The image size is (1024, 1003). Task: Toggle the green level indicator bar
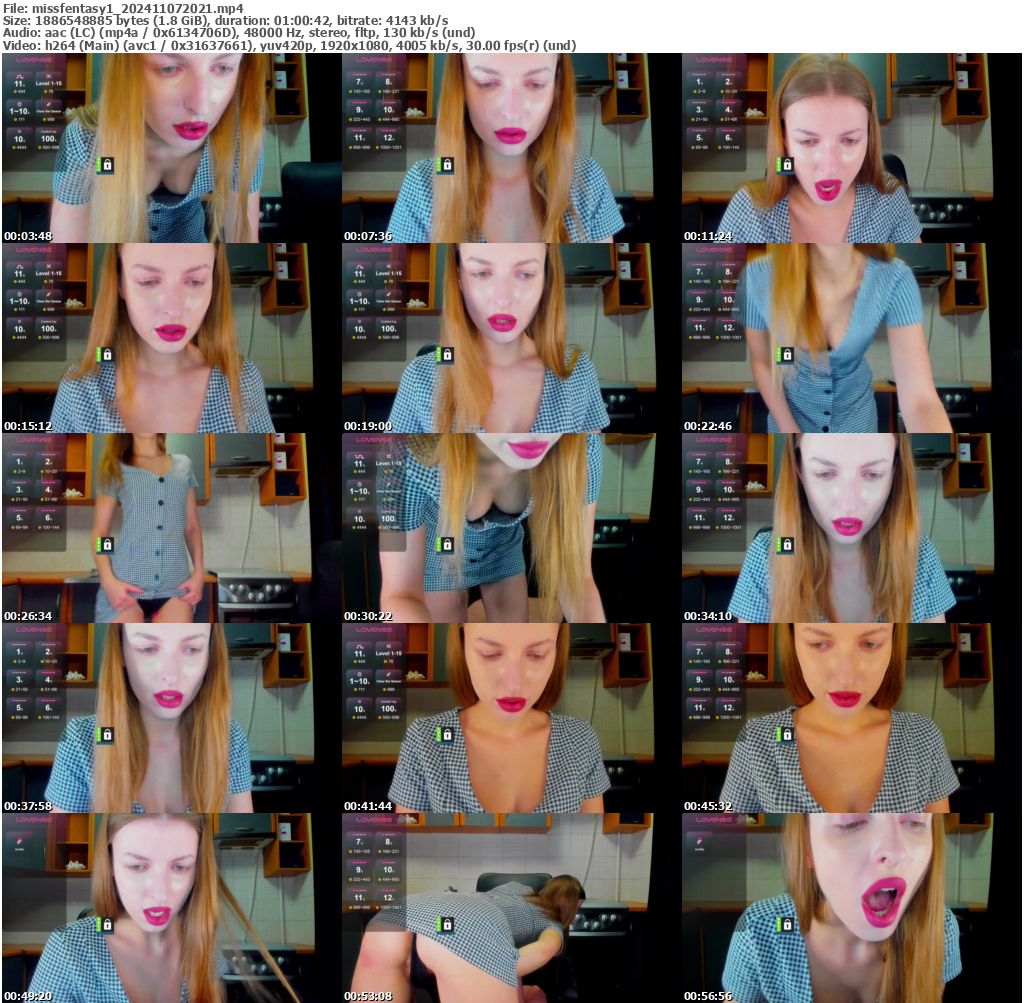click(99, 163)
